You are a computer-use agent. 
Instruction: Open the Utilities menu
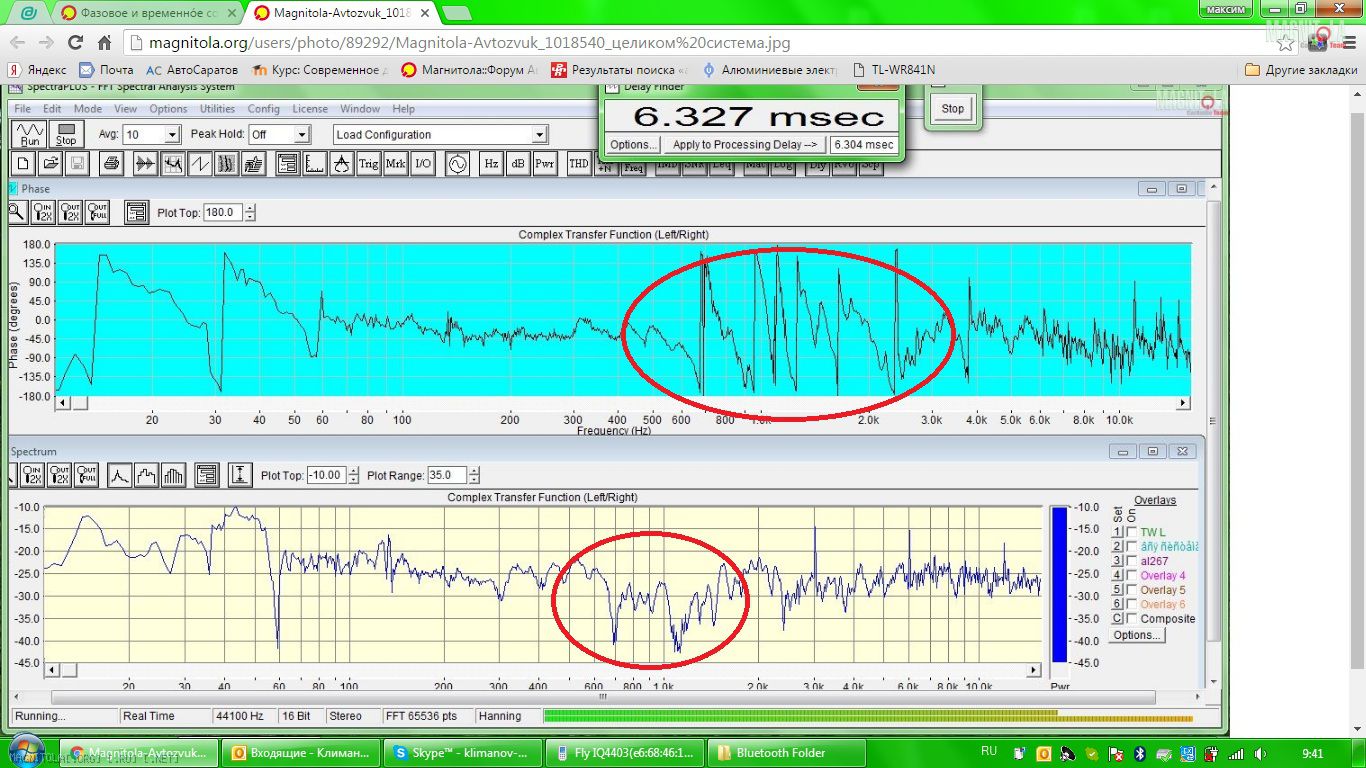(x=217, y=109)
